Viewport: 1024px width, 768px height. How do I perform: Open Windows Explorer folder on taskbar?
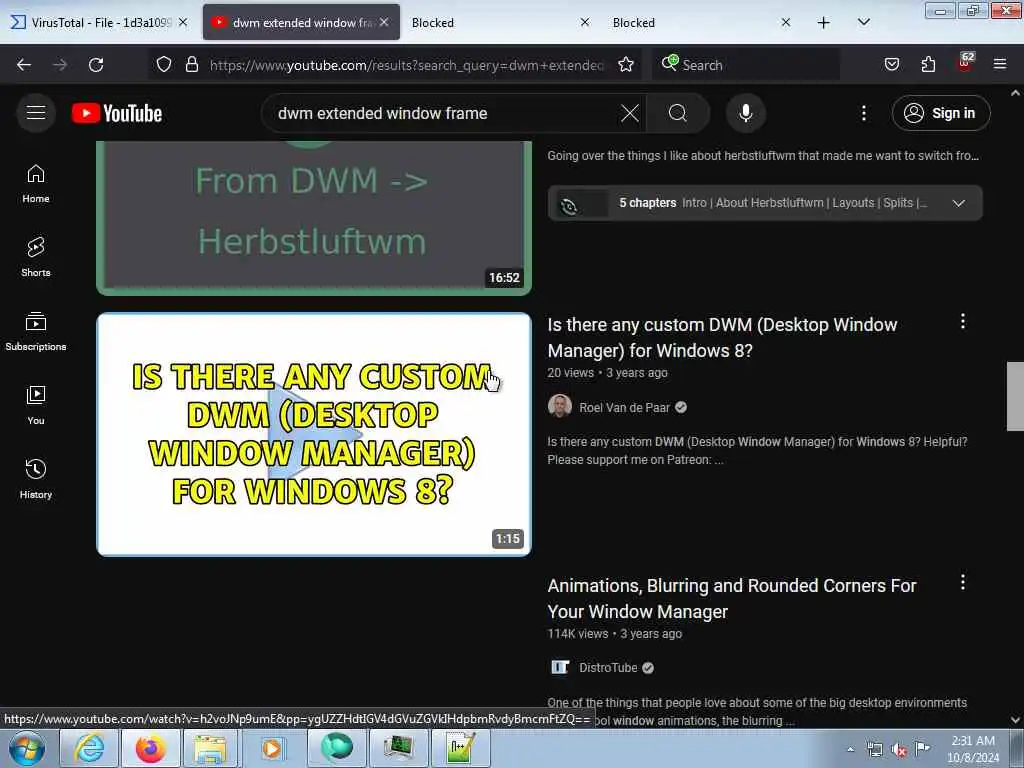211,749
